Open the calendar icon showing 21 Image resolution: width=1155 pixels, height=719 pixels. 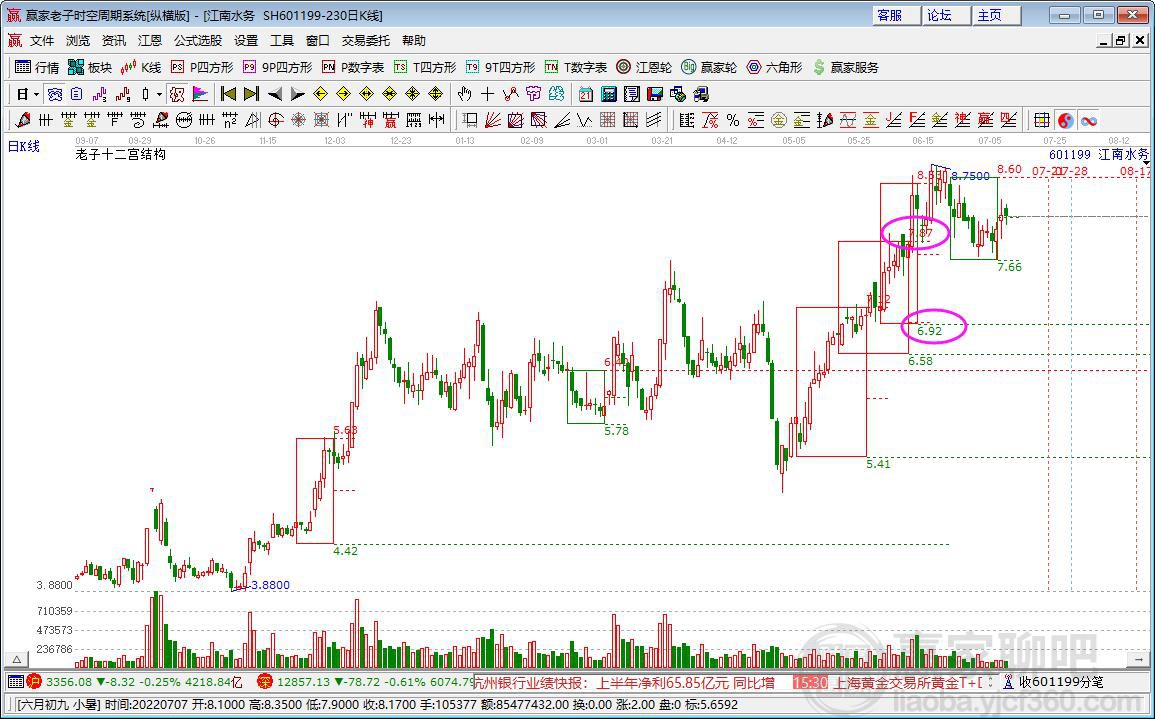coord(586,94)
